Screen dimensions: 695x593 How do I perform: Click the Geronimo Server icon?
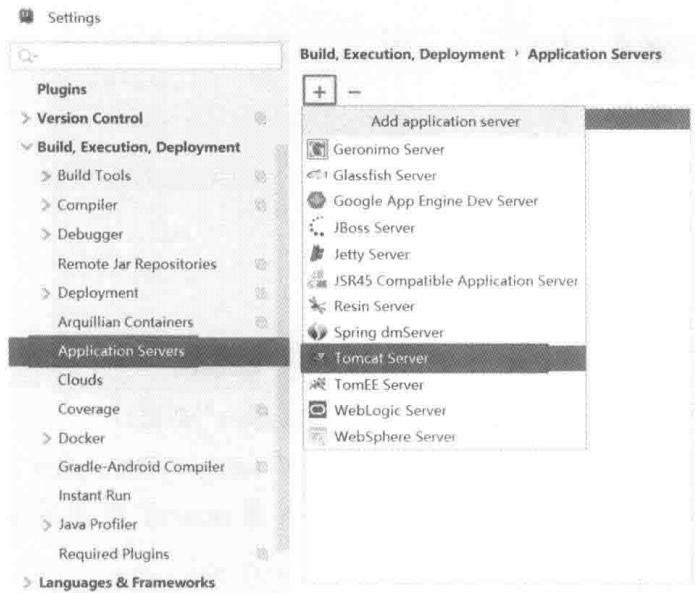coord(317,149)
